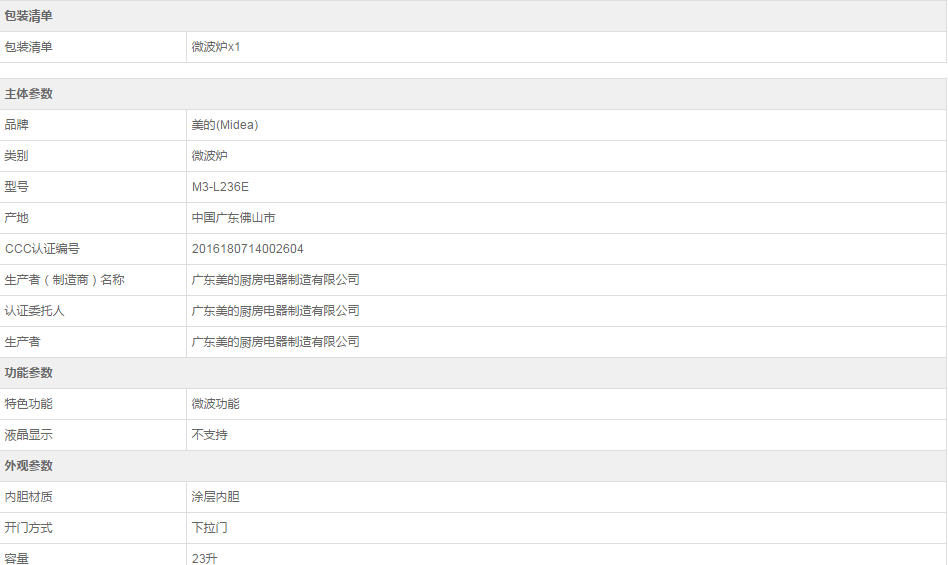Select the 微波功能 value

[x=216, y=404]
